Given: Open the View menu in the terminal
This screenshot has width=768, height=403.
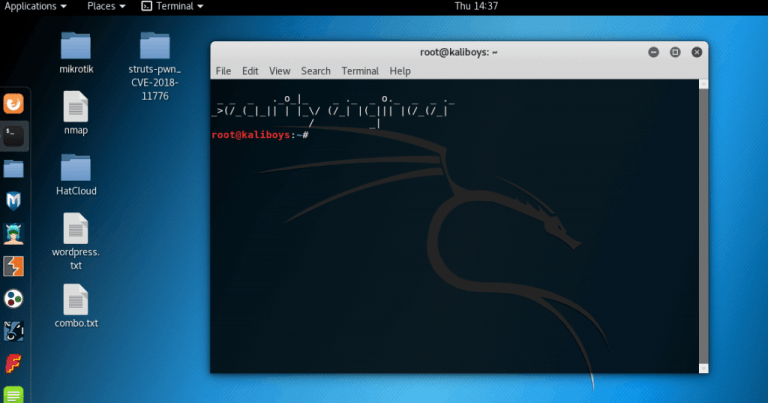Looking at the screenshot, I should tap(280, 71).
